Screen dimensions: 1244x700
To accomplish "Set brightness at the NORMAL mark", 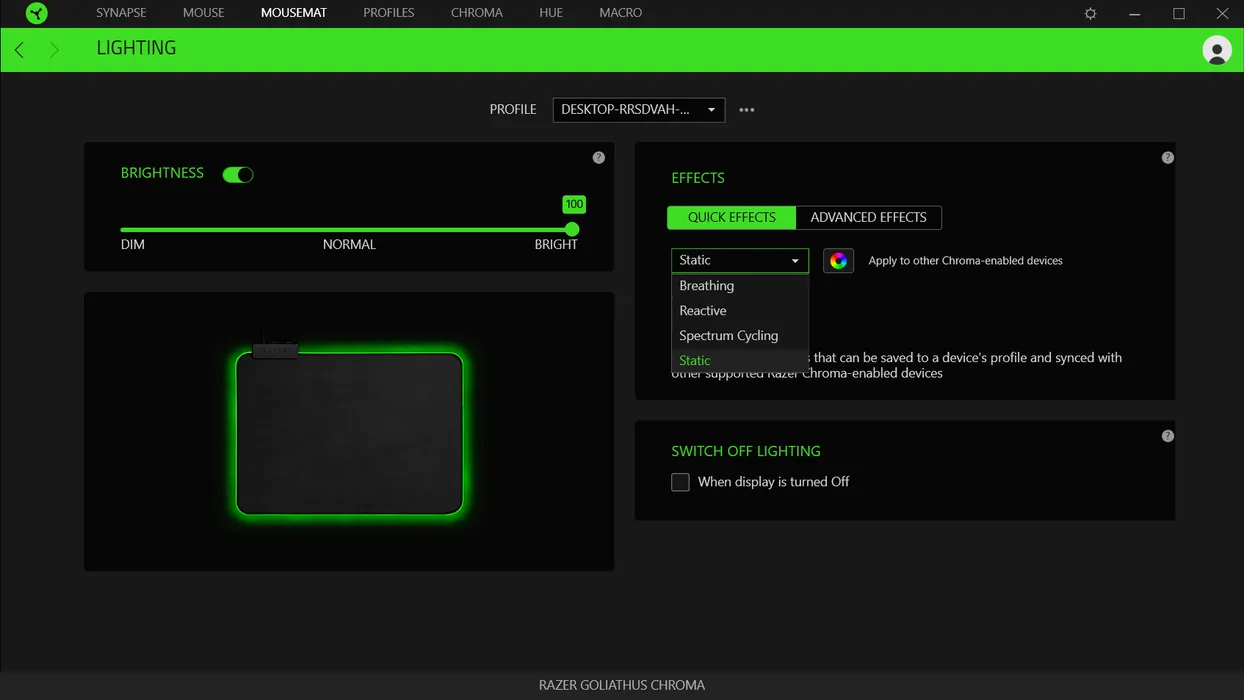I will point(349,230).
